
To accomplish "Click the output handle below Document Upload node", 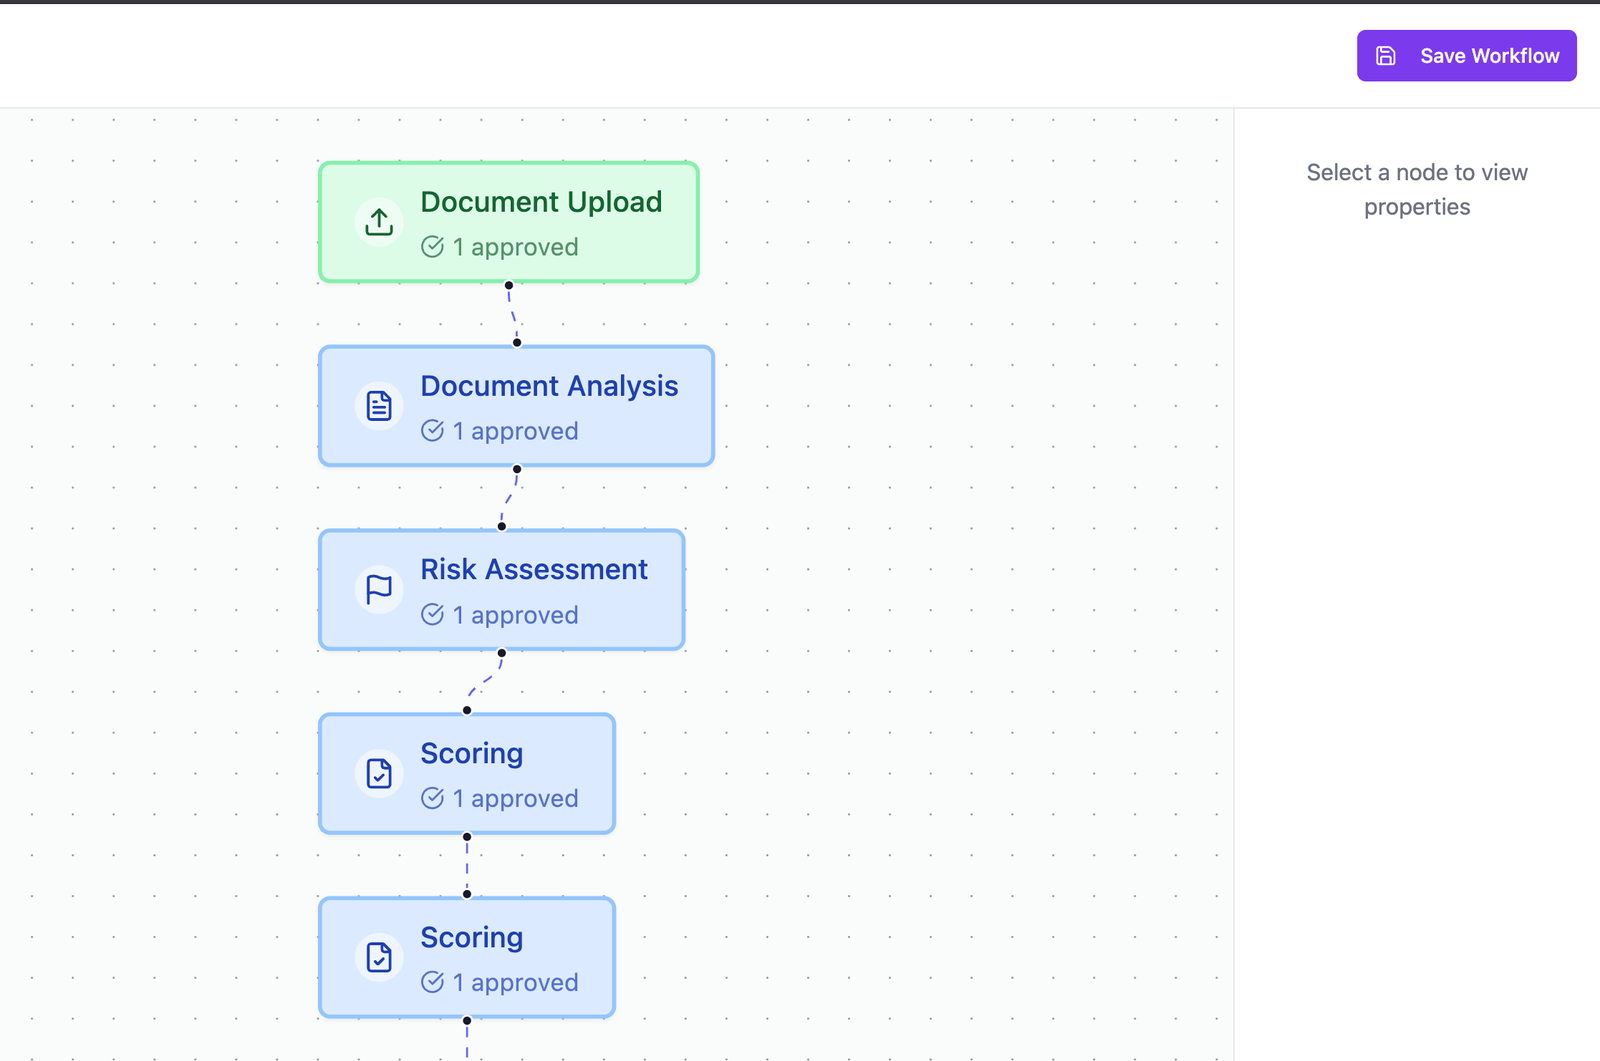I will tap(509, 285).
